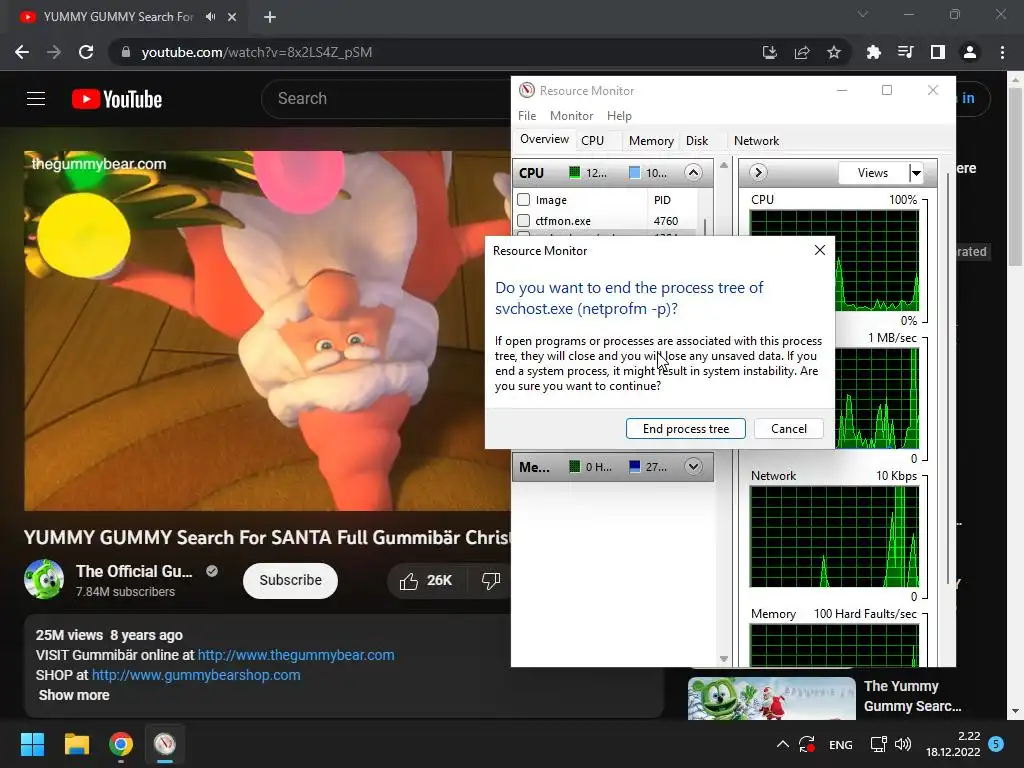Open Chrome extensions puzzle icon

click(x=874, y=52)
